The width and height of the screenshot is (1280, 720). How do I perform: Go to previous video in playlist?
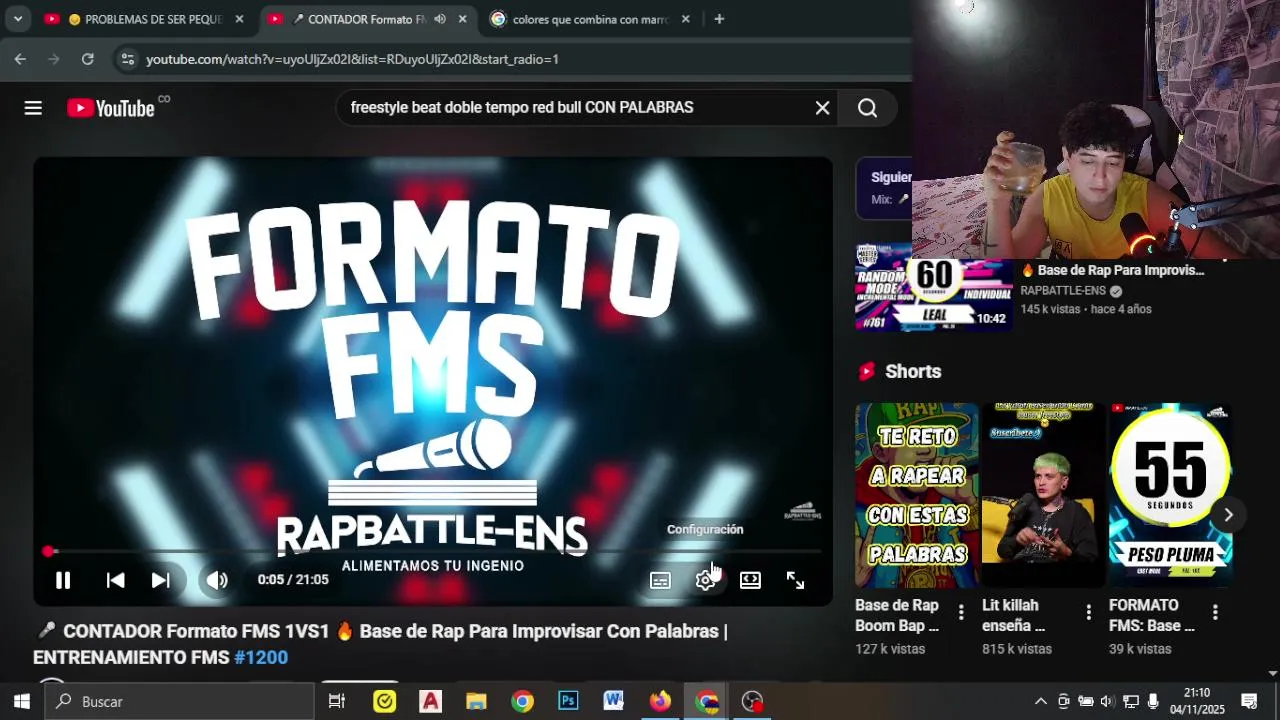click(x=115, y=580)
